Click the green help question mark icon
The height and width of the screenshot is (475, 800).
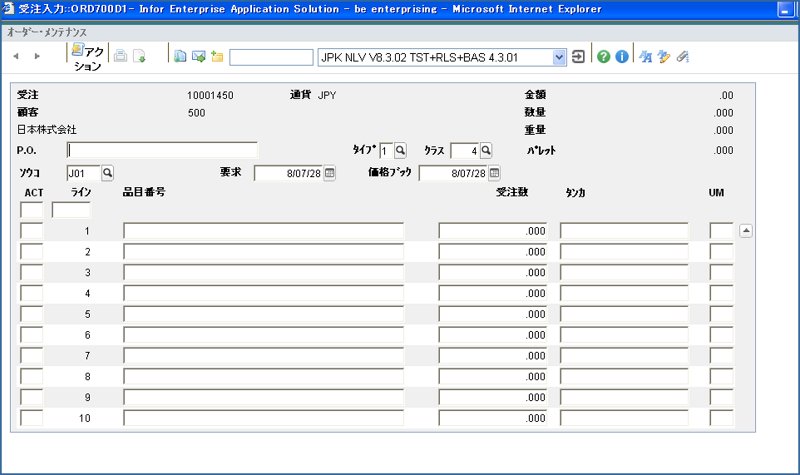pyautogui.click(x=604, y=57)
